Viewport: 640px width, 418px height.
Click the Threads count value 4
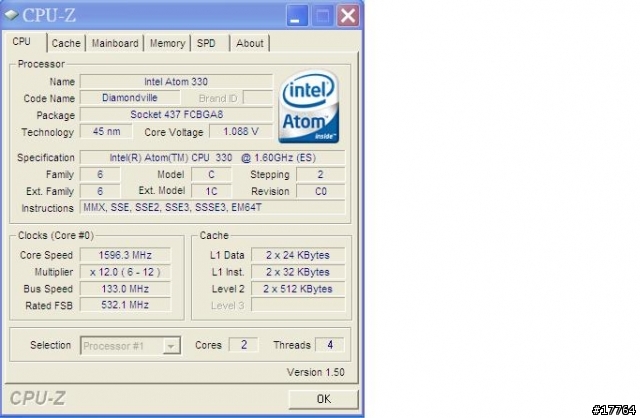pyautogui.click(x=330, y=345)
